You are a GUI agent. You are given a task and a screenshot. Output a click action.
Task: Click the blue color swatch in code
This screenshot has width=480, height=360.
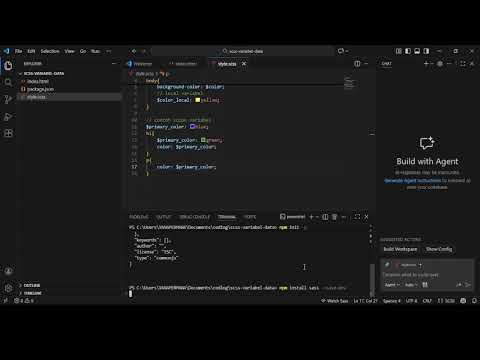[x=192, y=126]
